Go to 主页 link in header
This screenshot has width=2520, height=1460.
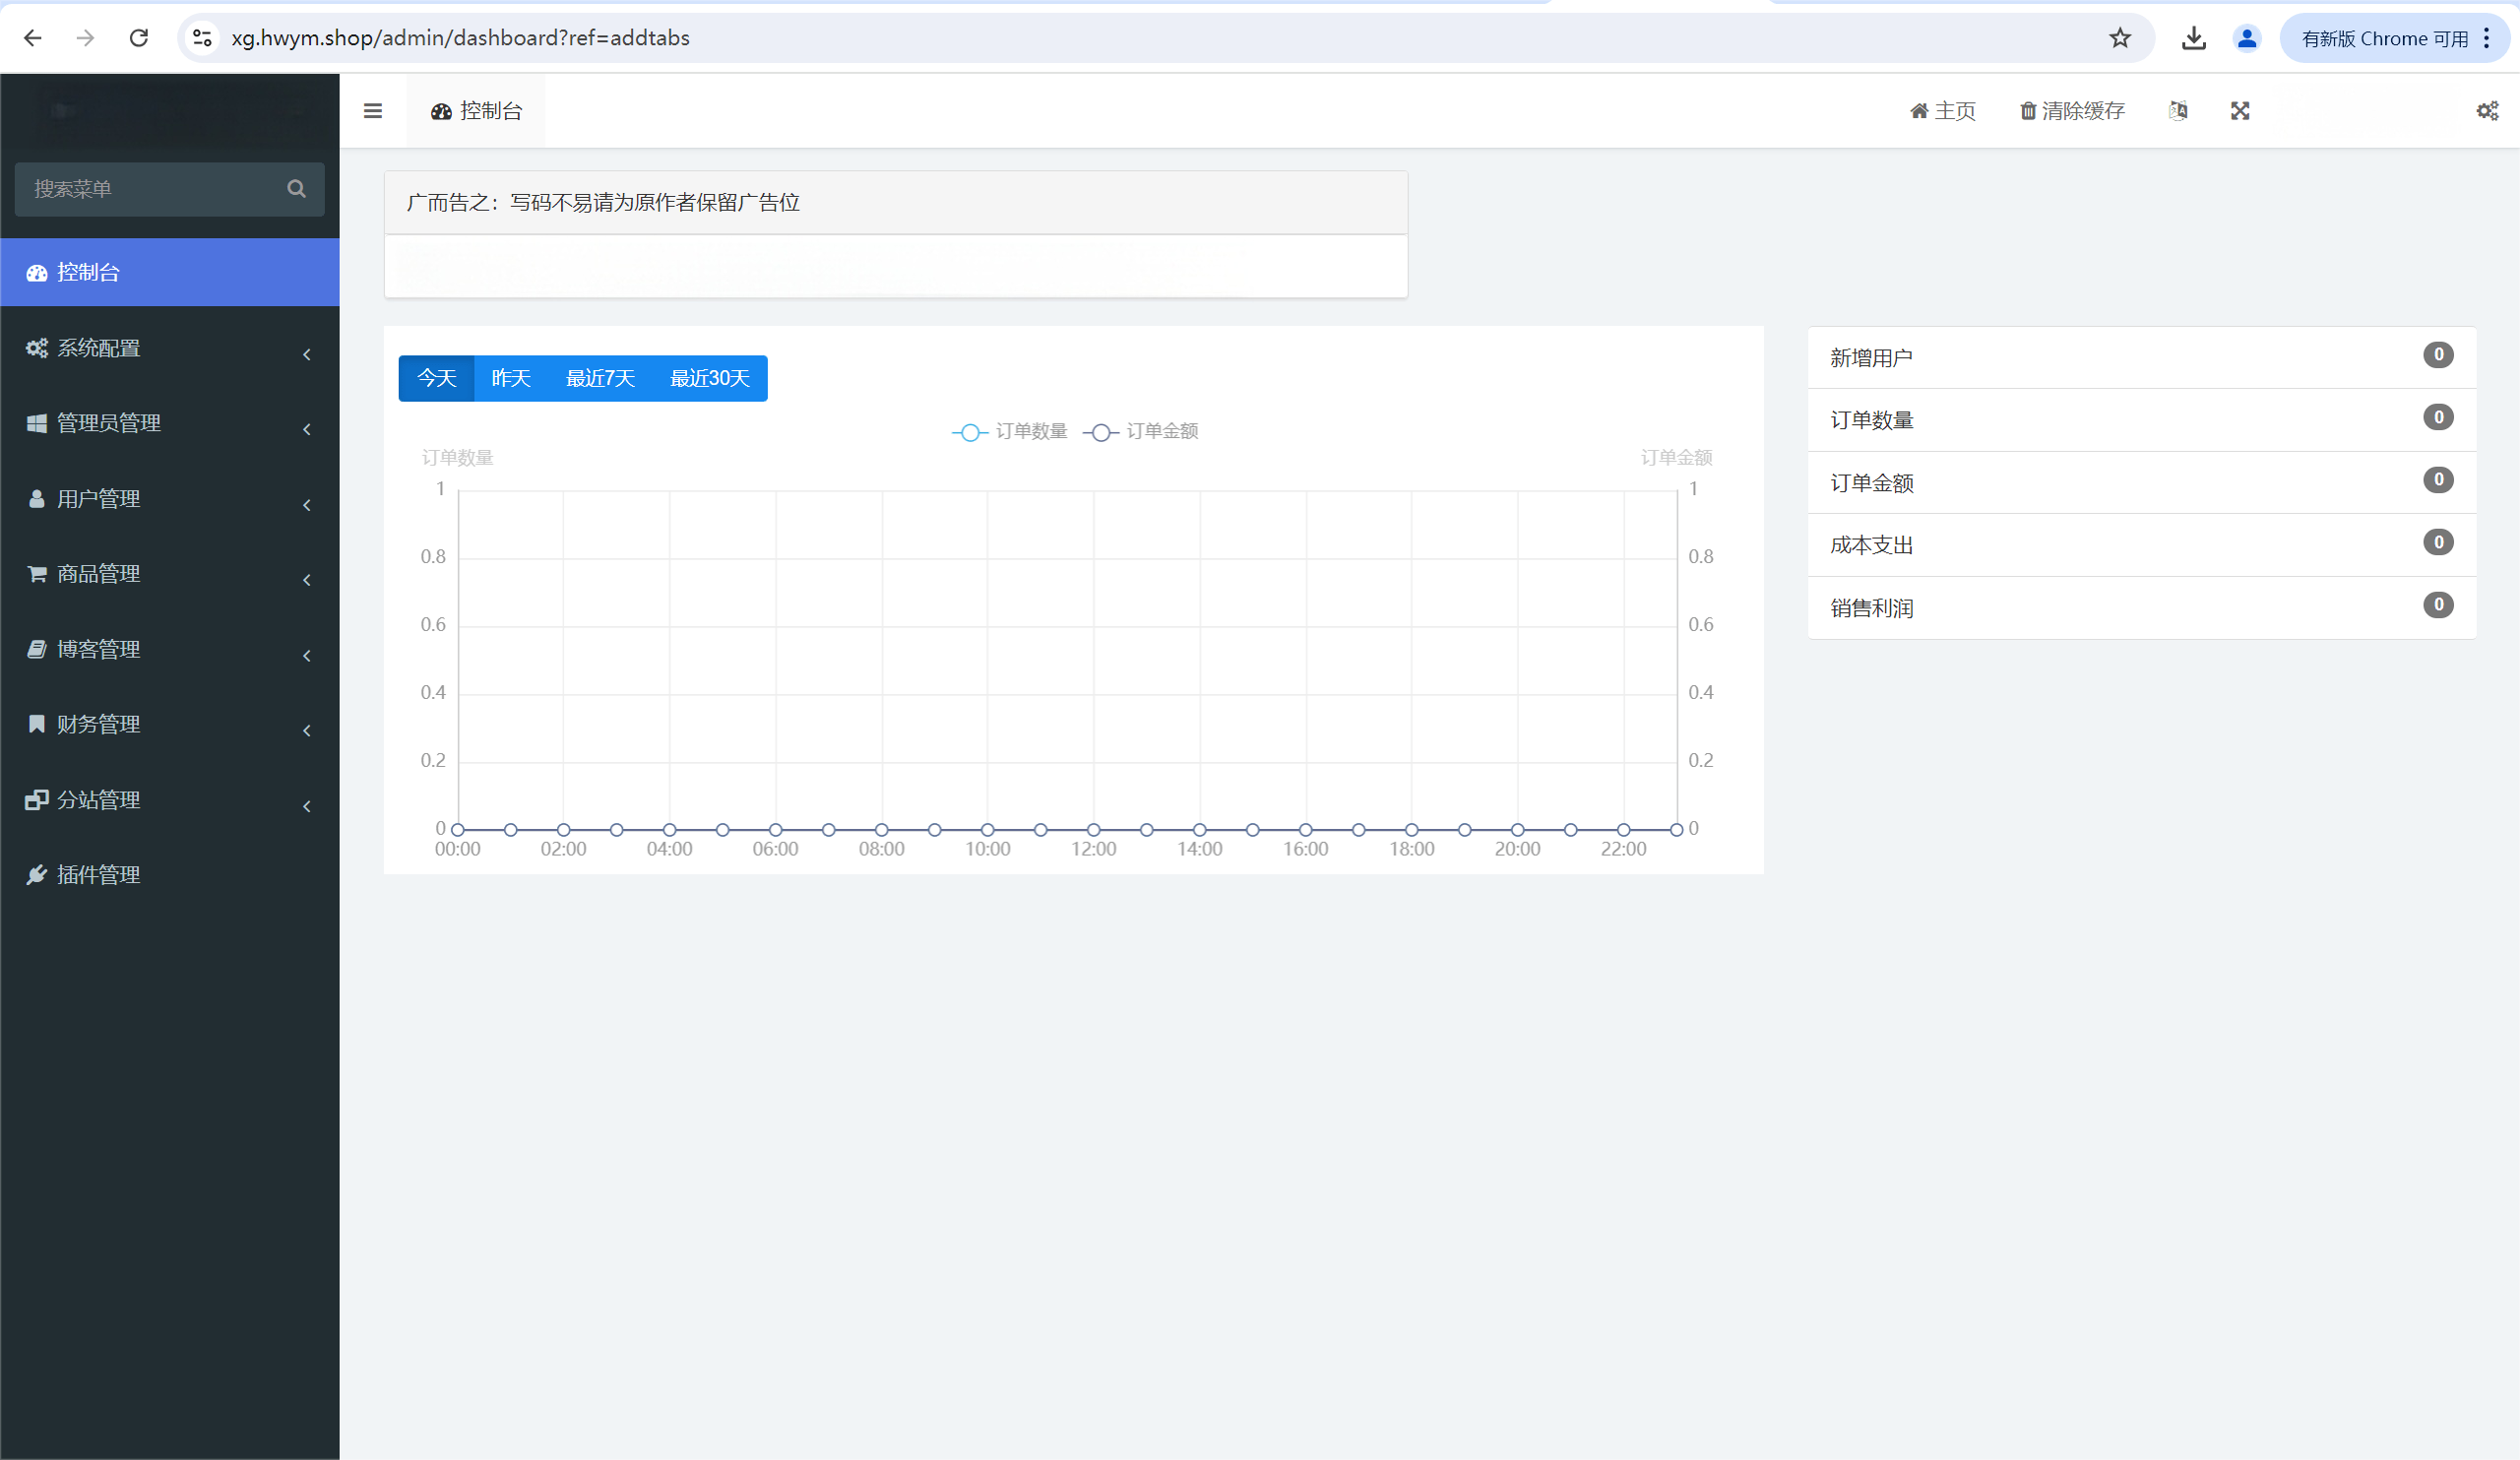click(x=1943, y=111)
